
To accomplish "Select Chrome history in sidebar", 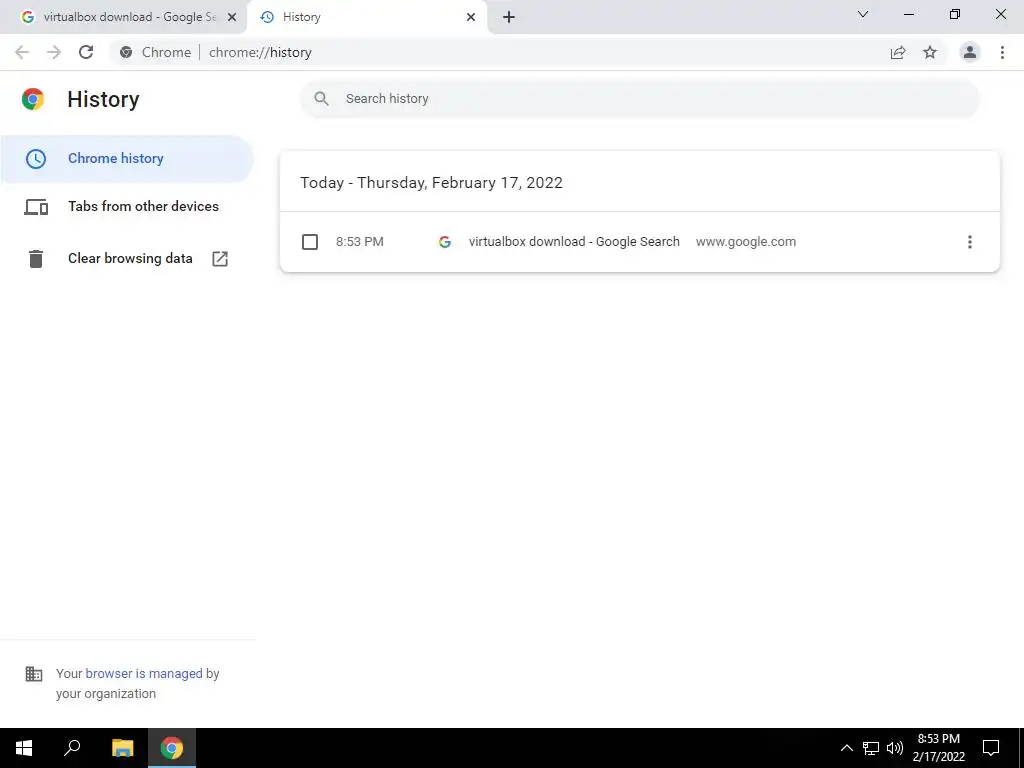I will [x=127, y=158].
